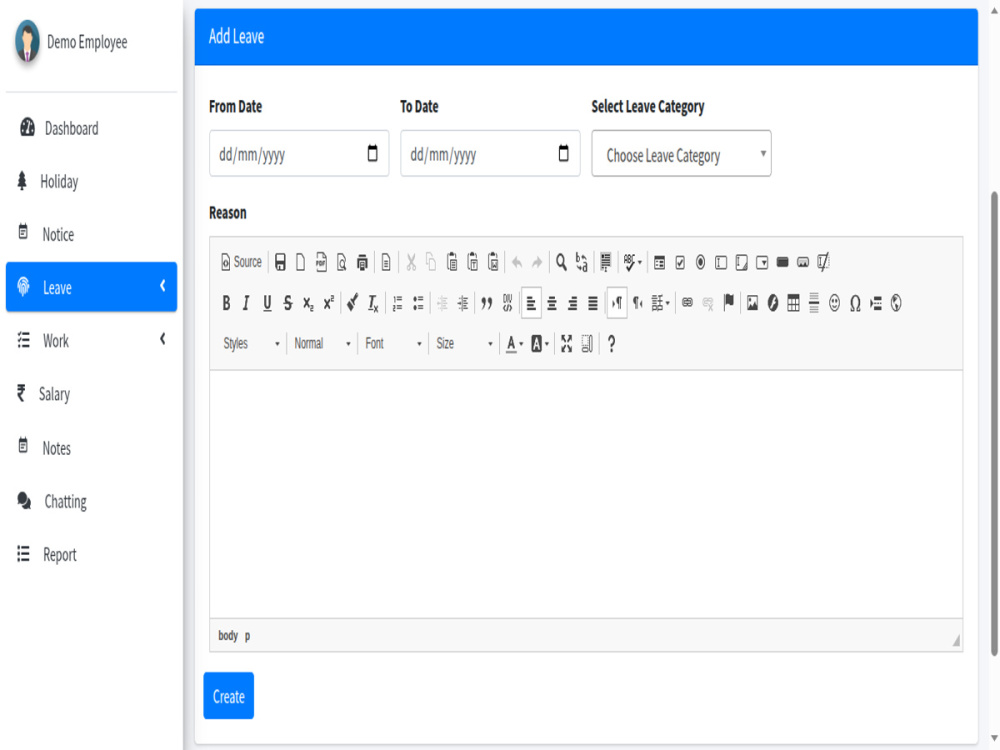Click the About CKEditor question mark
The width and height of the screenshot is (1000, 750).
click(611, 344)
